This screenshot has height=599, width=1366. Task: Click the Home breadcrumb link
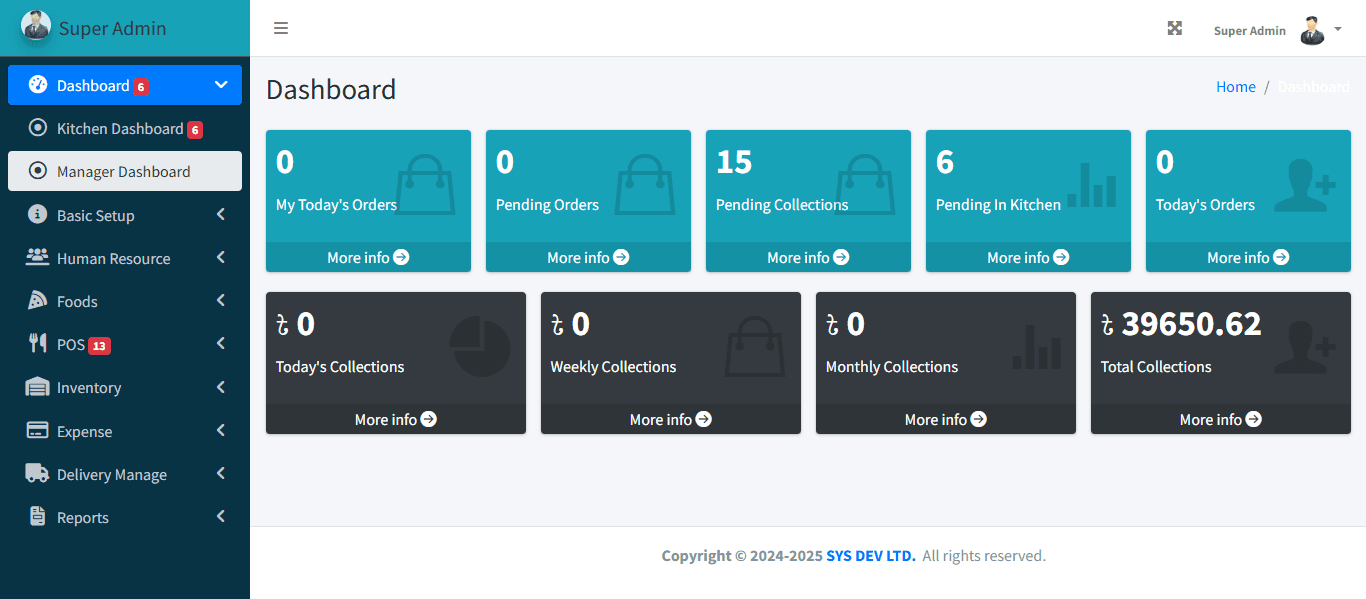click(1236, 87)
